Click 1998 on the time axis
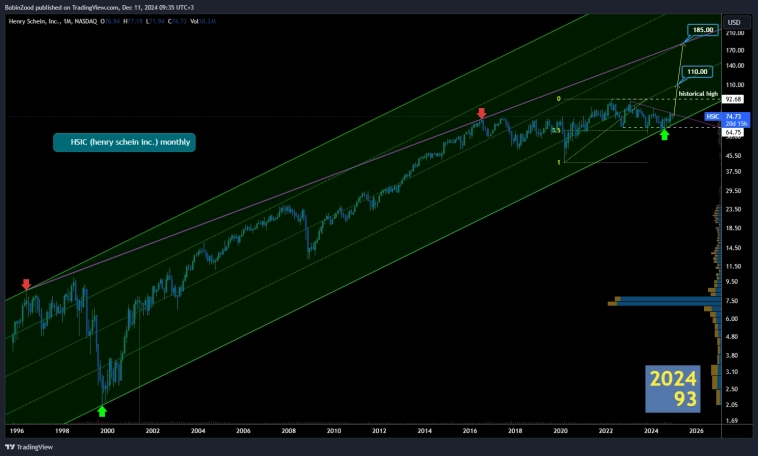 coord(62,430)
